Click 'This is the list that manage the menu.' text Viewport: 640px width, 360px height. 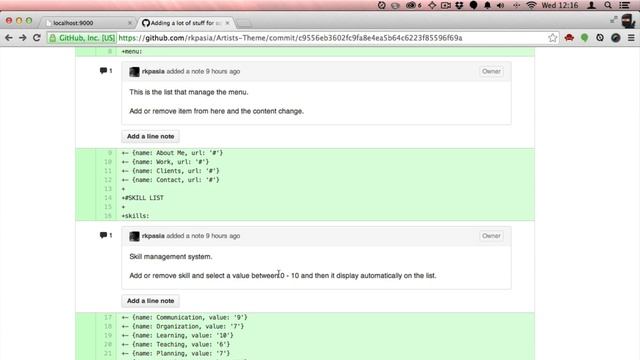point(189,92)
